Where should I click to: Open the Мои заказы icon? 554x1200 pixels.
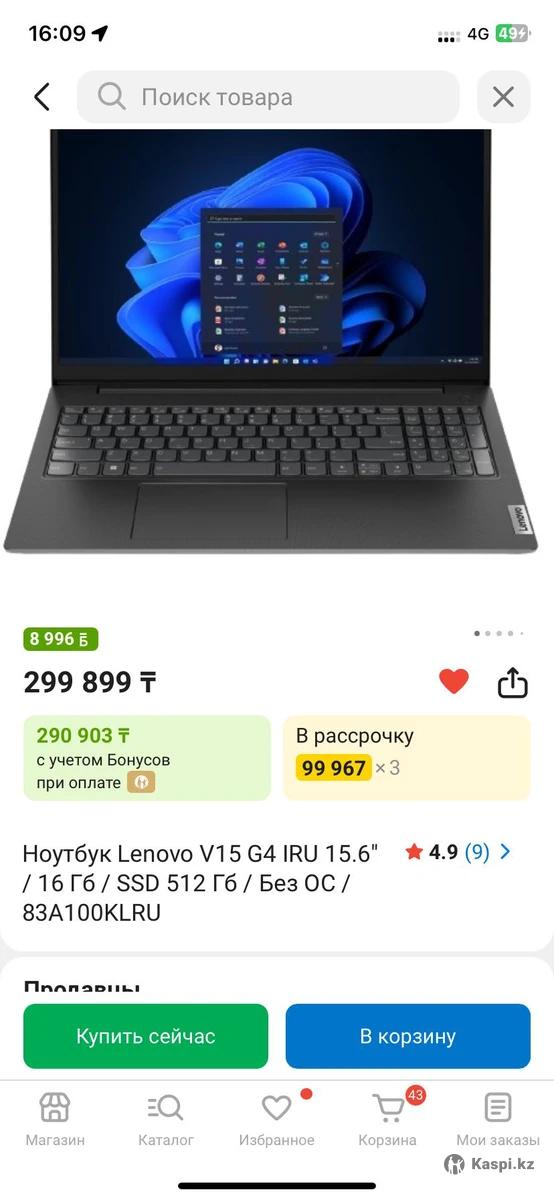(x=498, y=1119)
